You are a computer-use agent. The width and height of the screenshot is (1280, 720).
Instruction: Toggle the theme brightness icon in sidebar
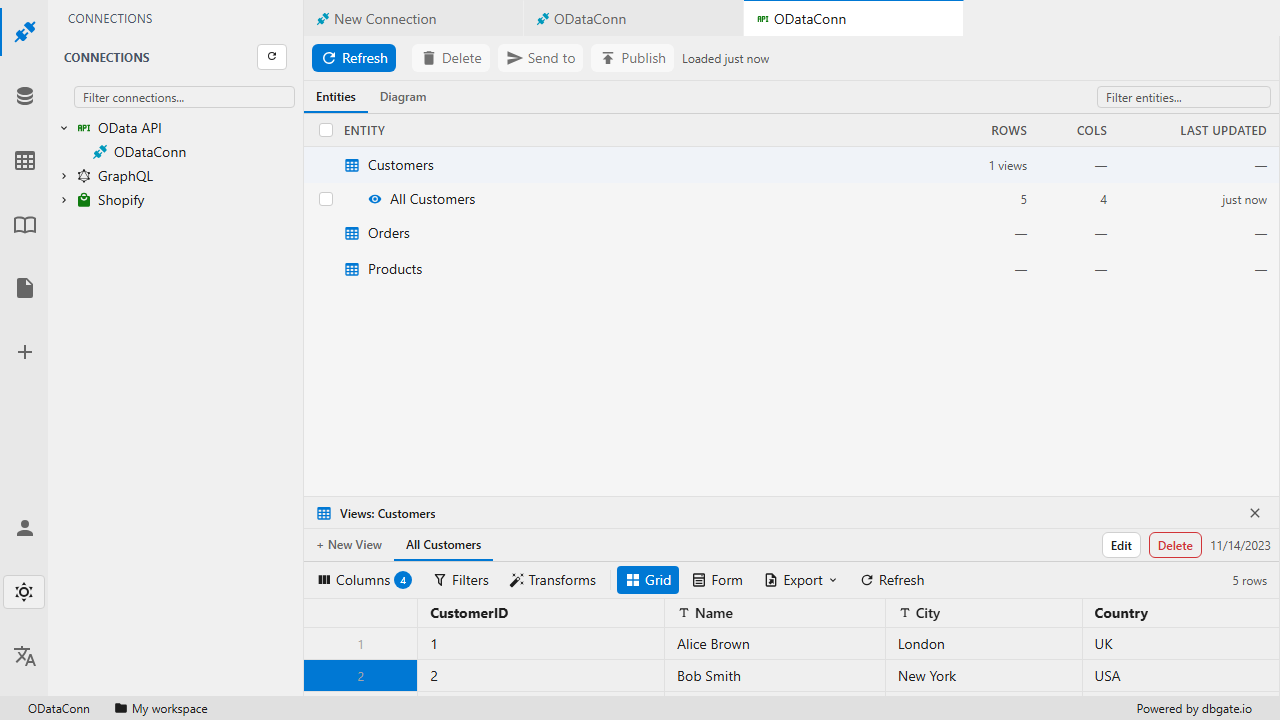(25, 592)
